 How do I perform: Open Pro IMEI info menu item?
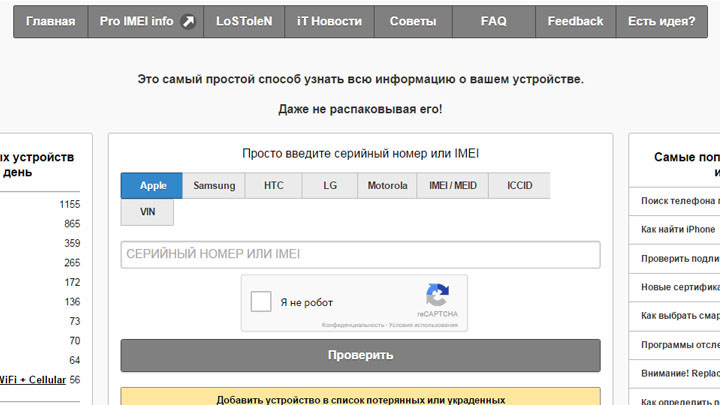click(136, 22)
